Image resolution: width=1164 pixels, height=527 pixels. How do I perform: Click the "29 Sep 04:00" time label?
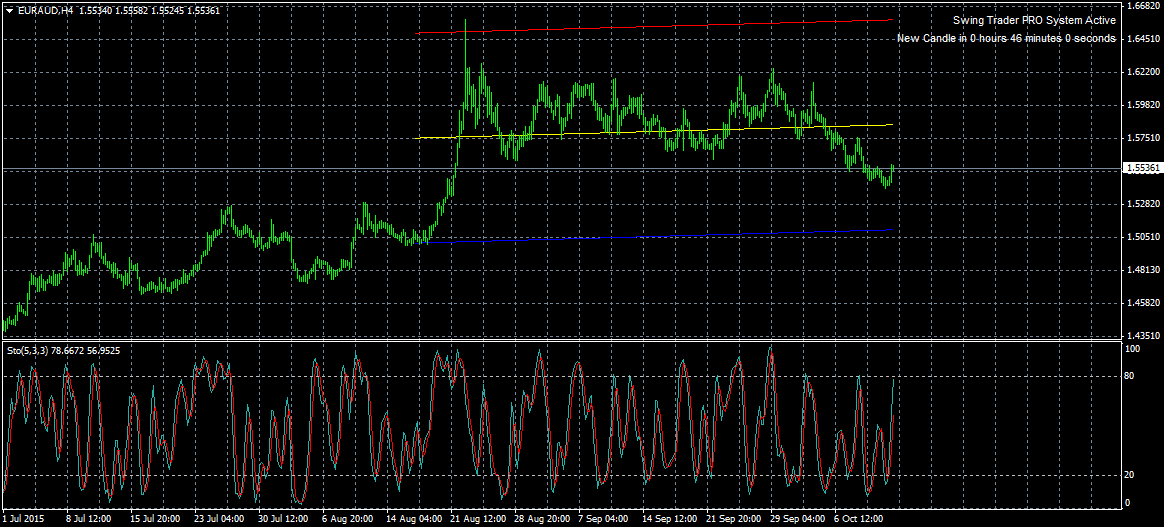(x=799, y=519)
